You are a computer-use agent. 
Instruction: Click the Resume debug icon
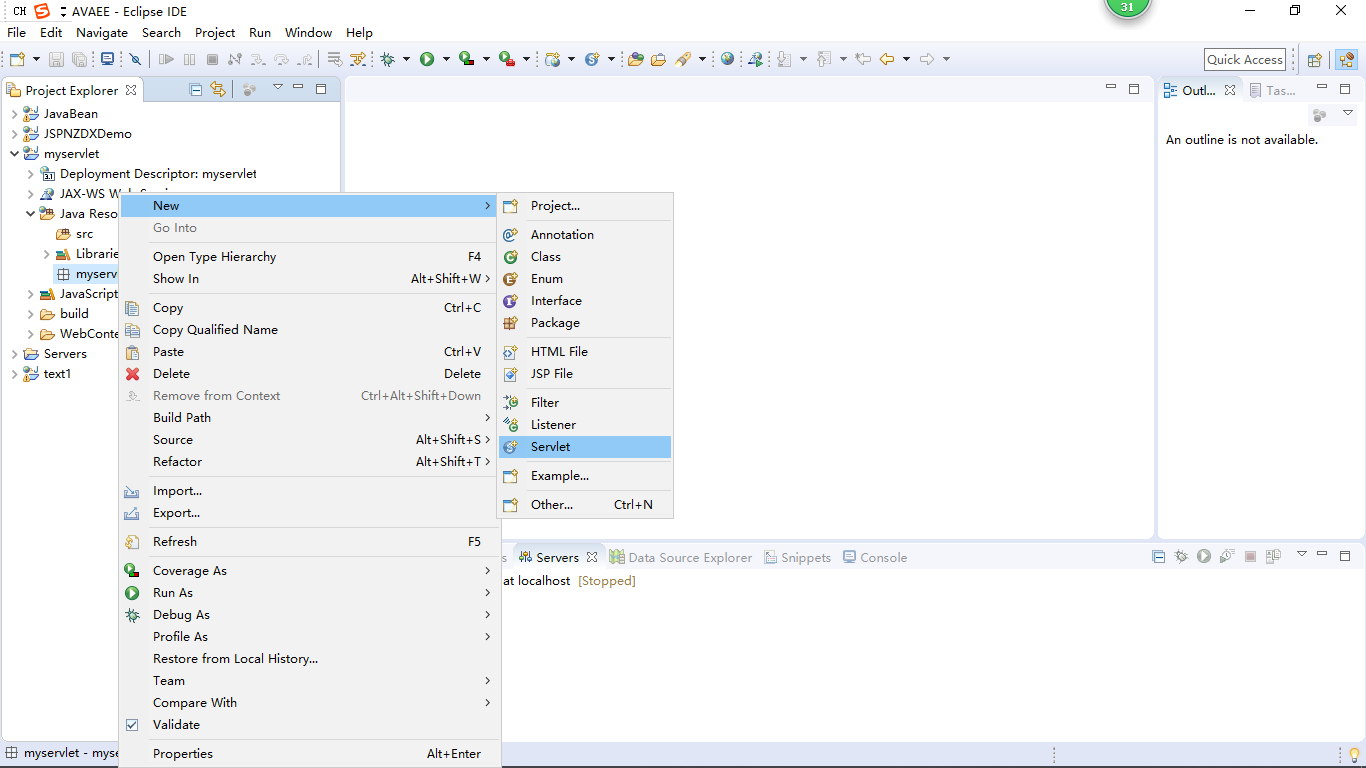click(167, 59)
